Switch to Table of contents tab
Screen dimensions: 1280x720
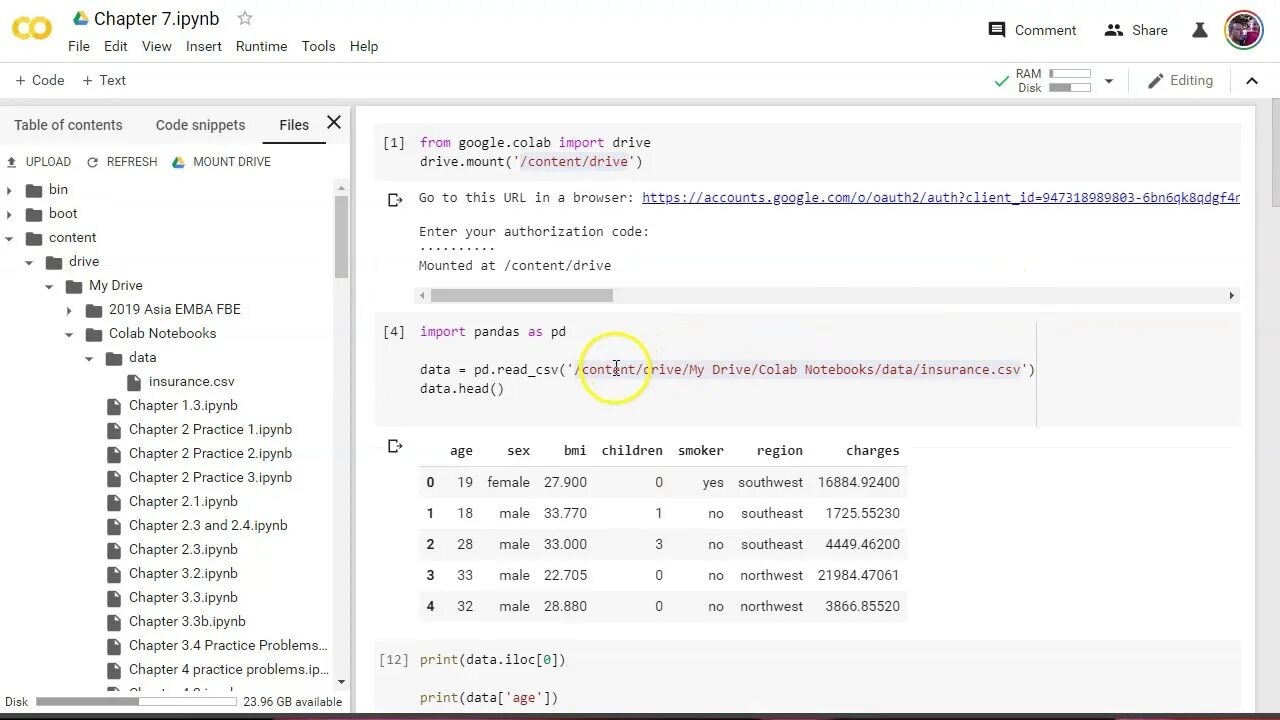tap(68, 125)
